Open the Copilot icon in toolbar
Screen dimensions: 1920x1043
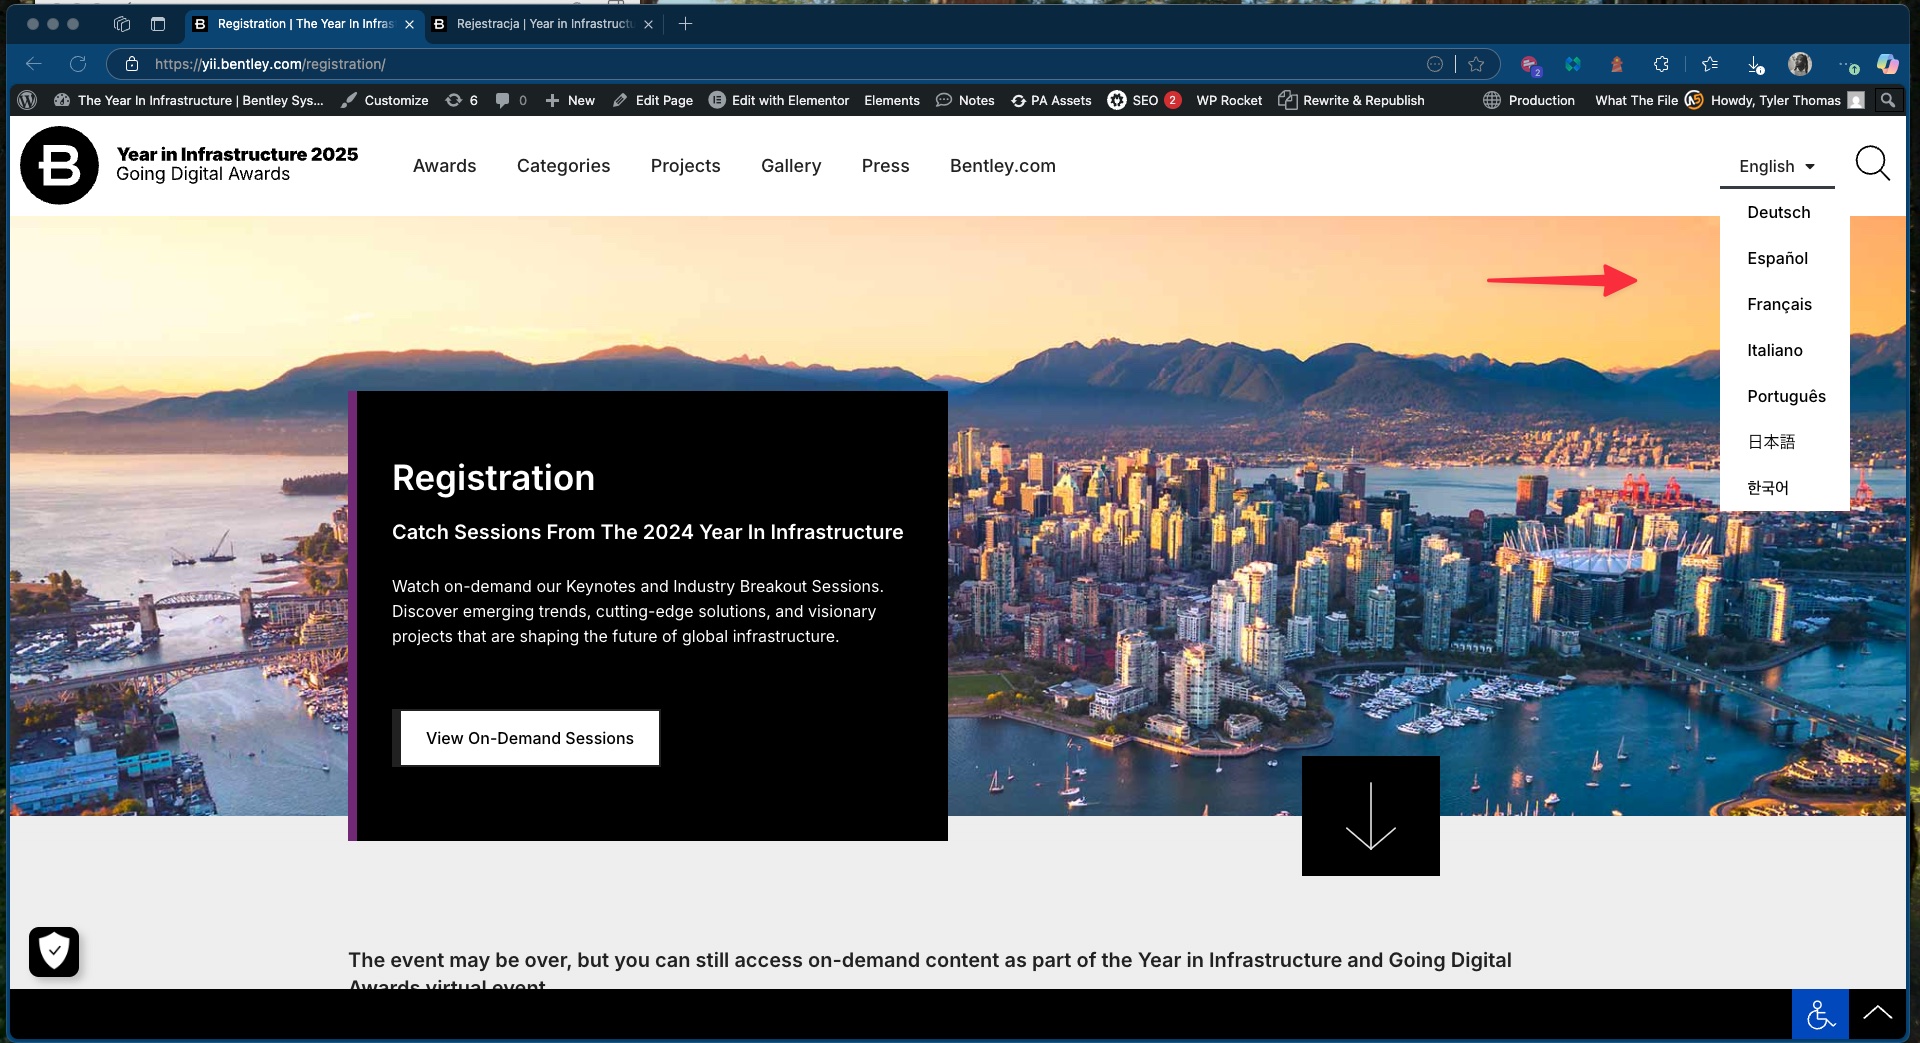click(1887, 64)
